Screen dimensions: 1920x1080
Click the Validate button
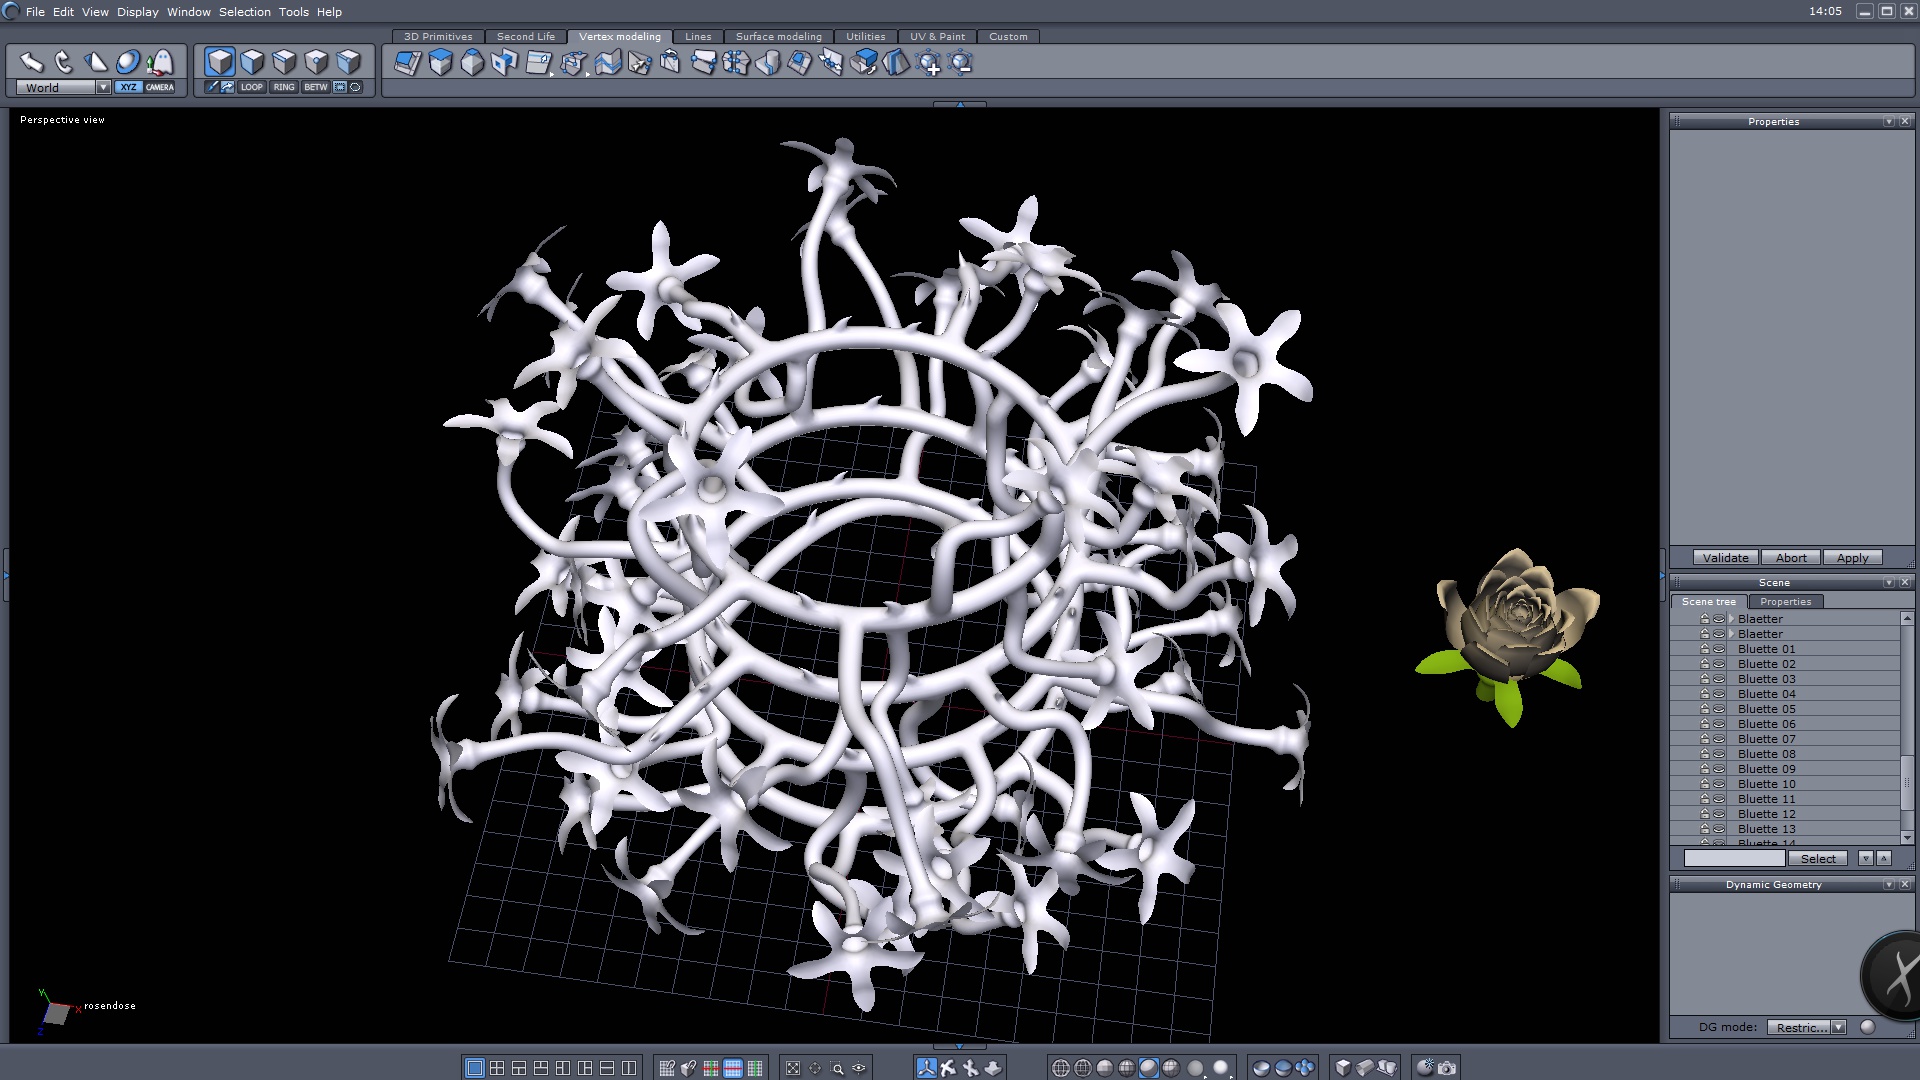pyautogui.click(x=1725, y=558)
